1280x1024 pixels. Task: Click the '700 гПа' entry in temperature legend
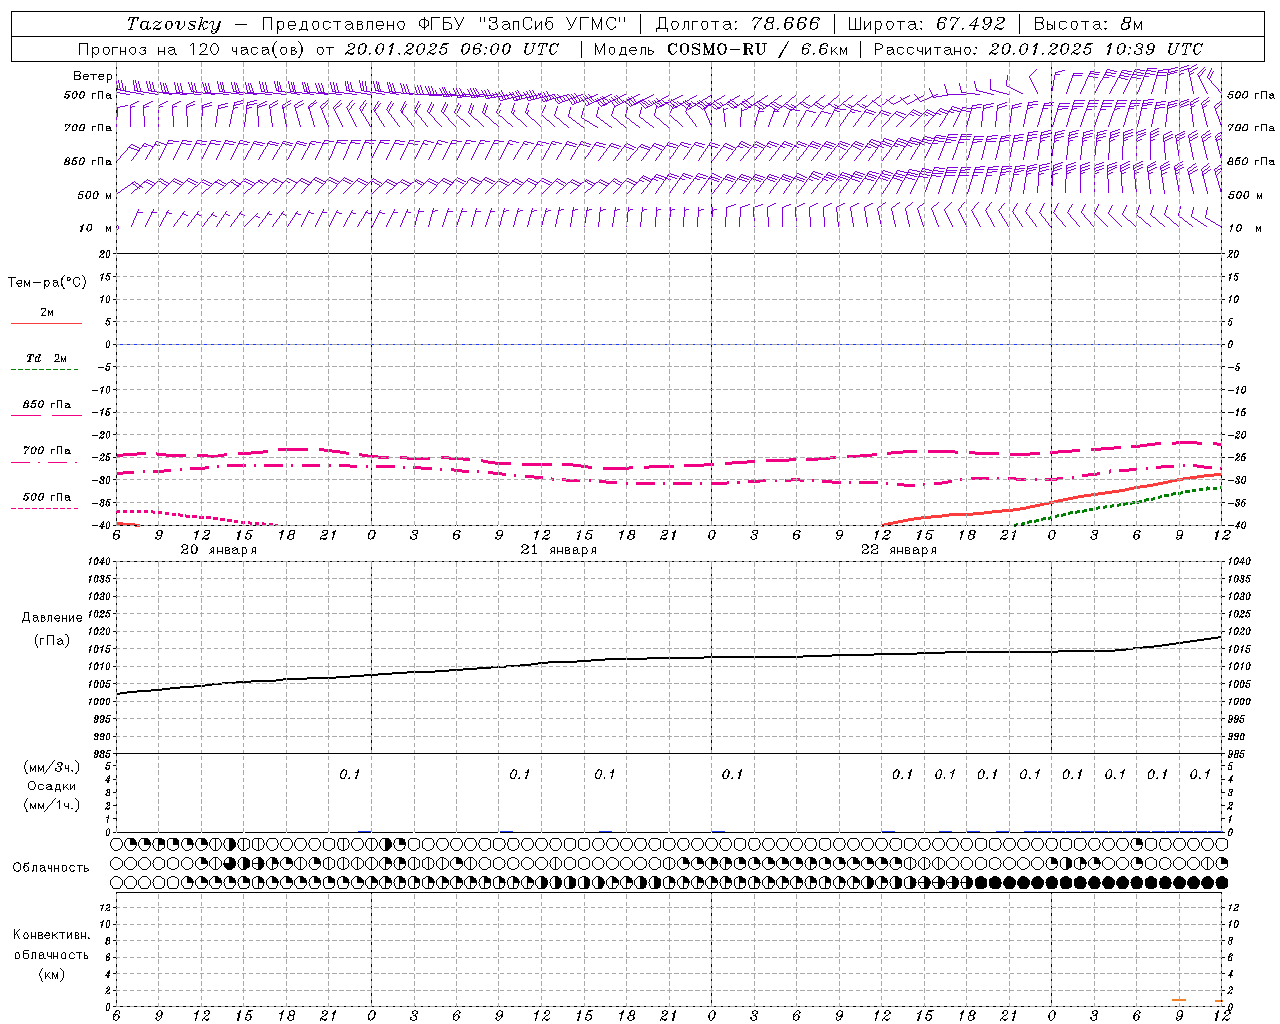tap(47, 451)
